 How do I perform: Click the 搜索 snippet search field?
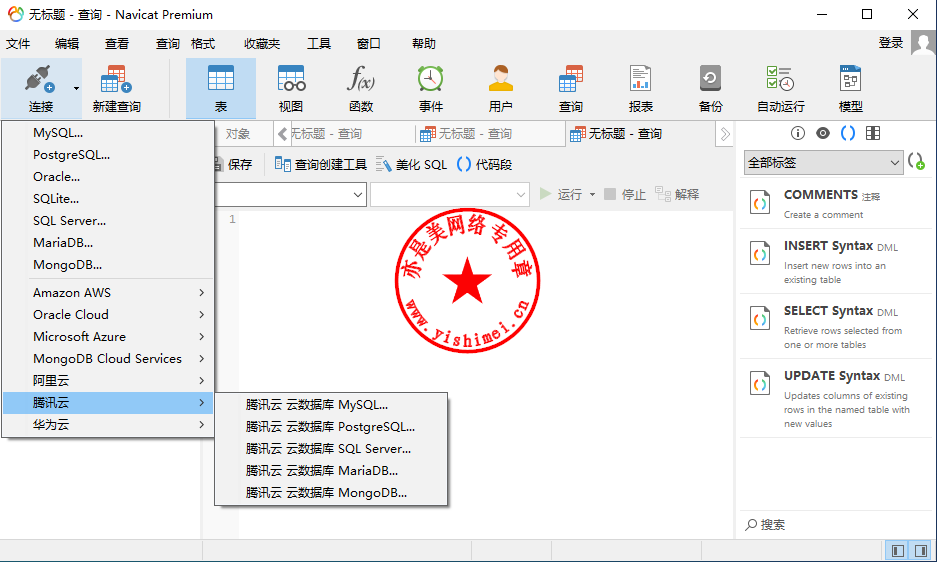834,524
